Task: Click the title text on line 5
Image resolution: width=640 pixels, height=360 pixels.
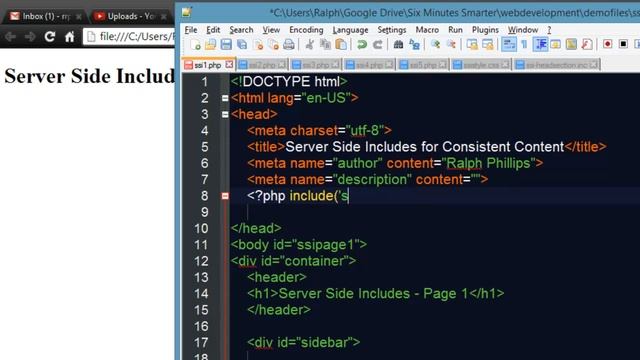Action: point(424,147)
